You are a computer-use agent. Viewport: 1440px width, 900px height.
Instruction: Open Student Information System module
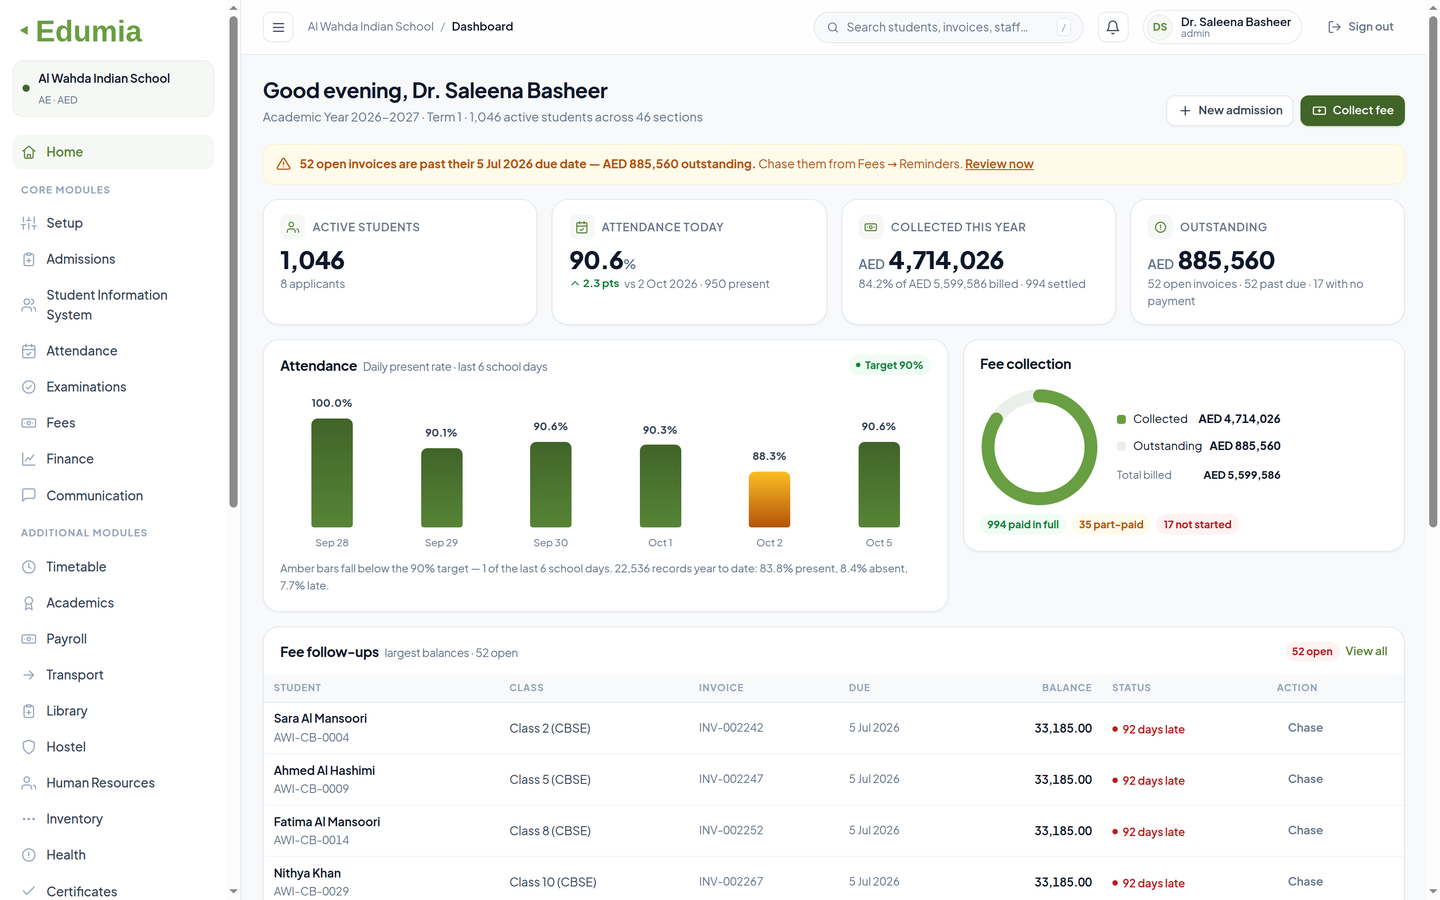[113, 305]
